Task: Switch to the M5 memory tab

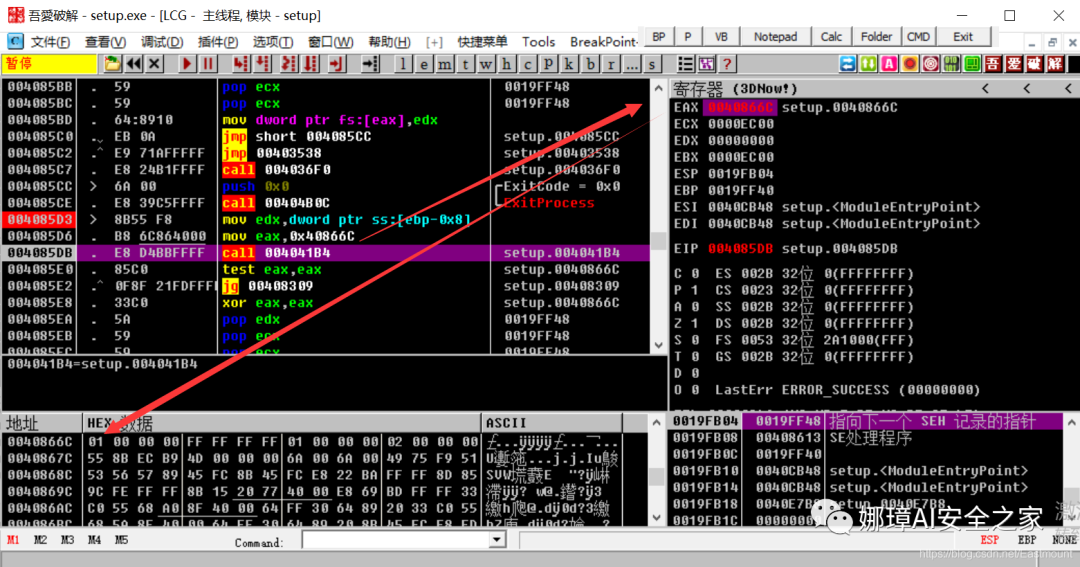Action: coord(121,540)
